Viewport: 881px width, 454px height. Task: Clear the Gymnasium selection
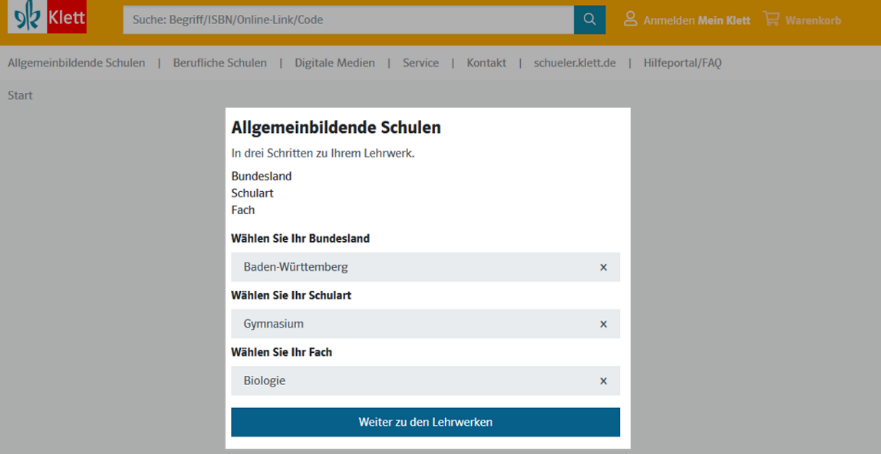tap(603, 324)
